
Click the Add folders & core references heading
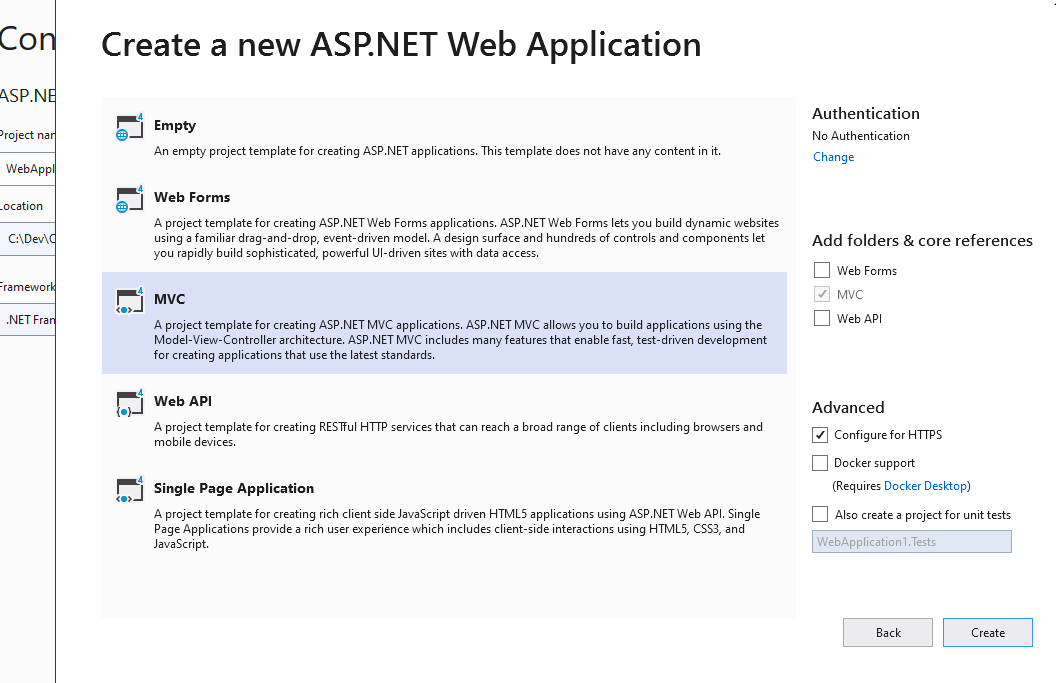point(922,240)
